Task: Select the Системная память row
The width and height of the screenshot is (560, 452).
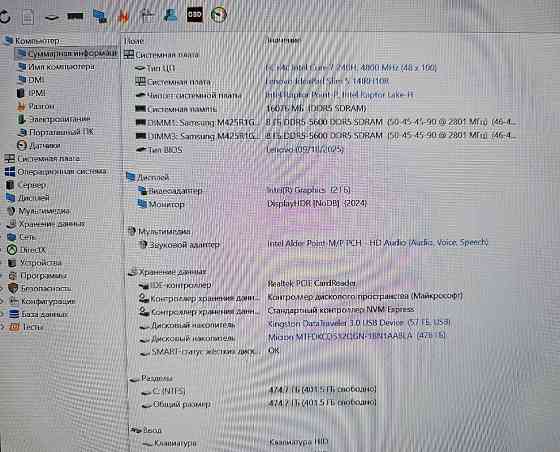Action: 250,109
